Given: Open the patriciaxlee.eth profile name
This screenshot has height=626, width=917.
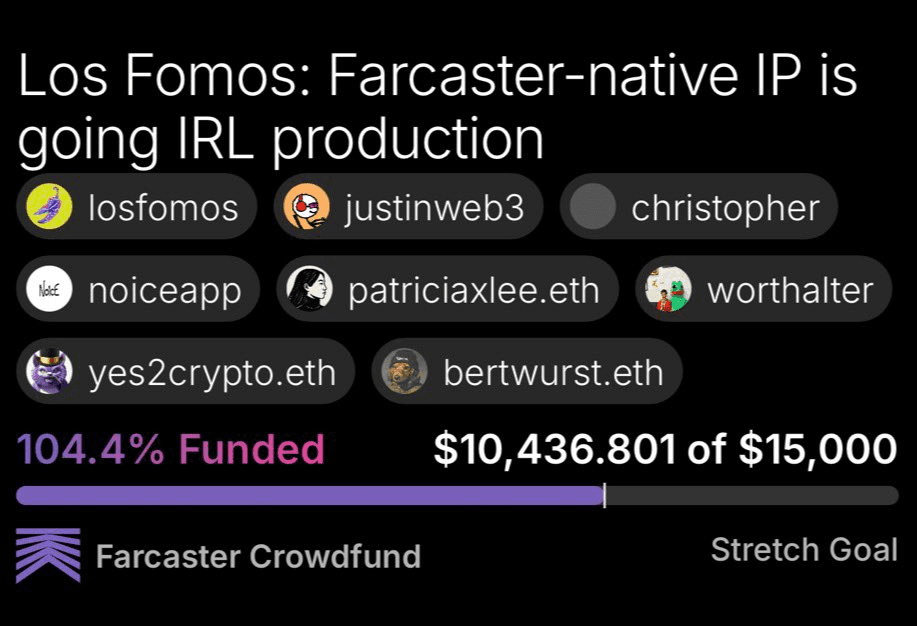Looking at the screenshot, I should click(474, 291).
